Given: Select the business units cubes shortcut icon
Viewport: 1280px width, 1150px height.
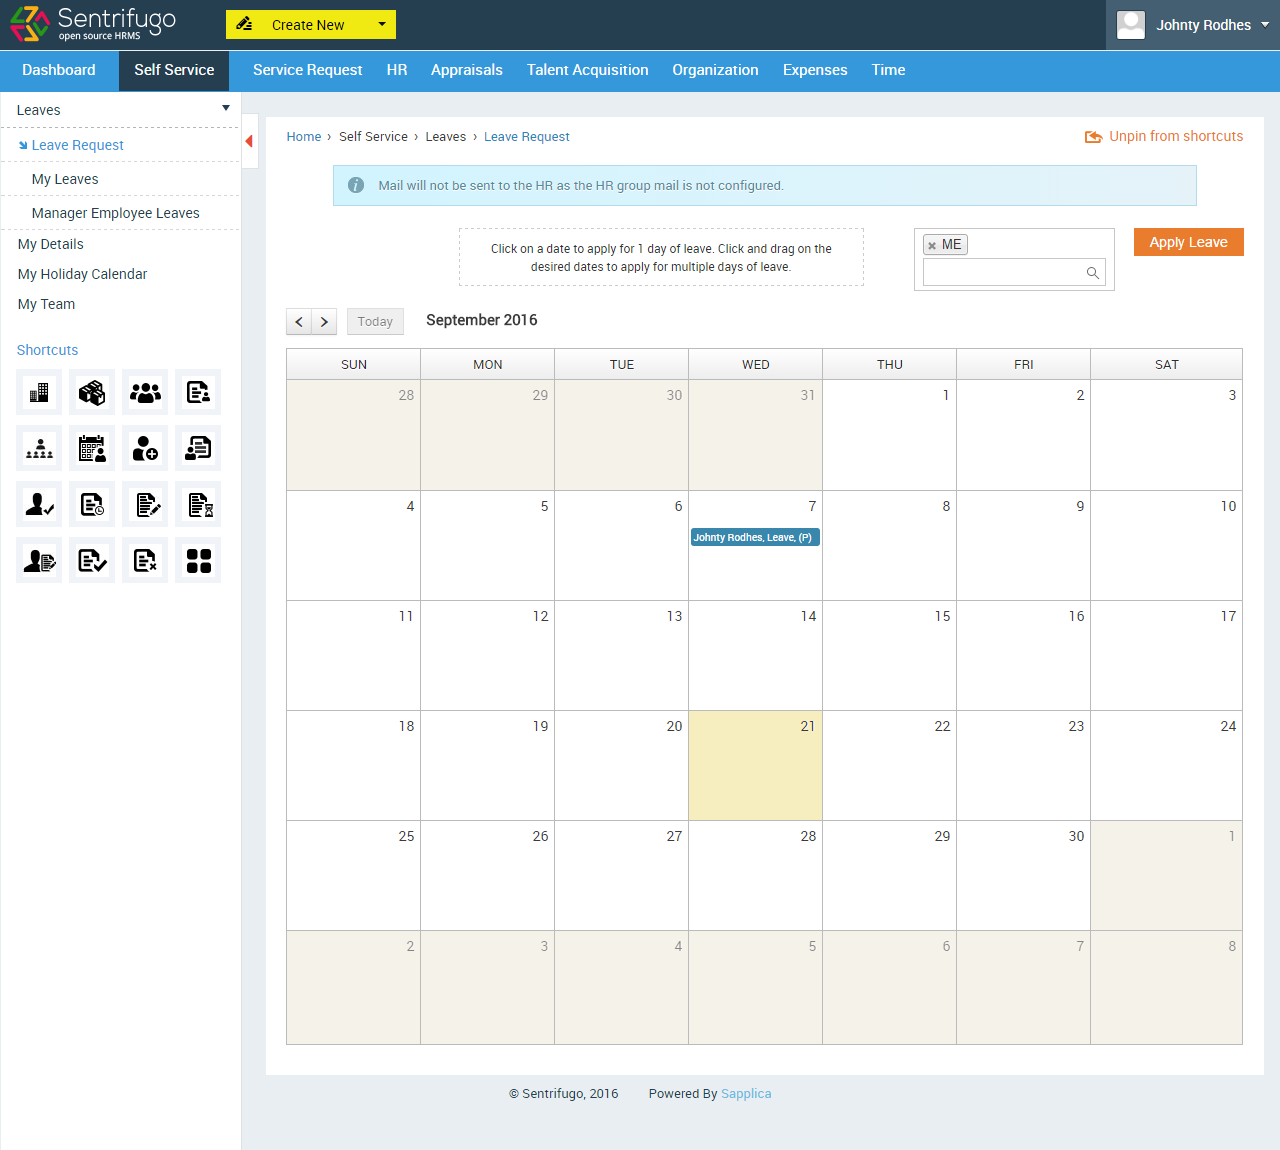Looking at the screenshot, I should click(91, 392).
